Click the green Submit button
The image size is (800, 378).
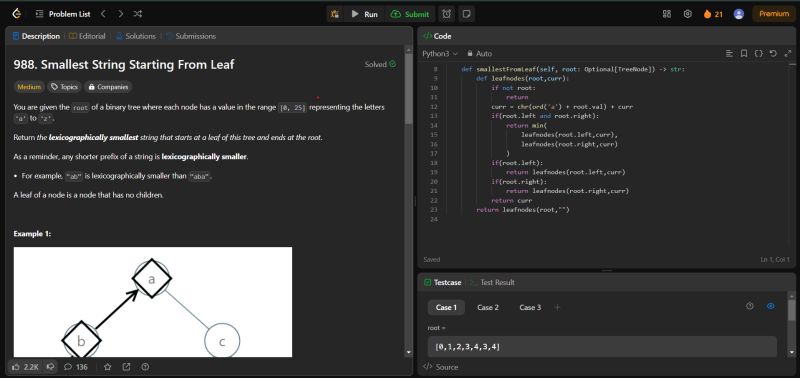click(410, 14)
